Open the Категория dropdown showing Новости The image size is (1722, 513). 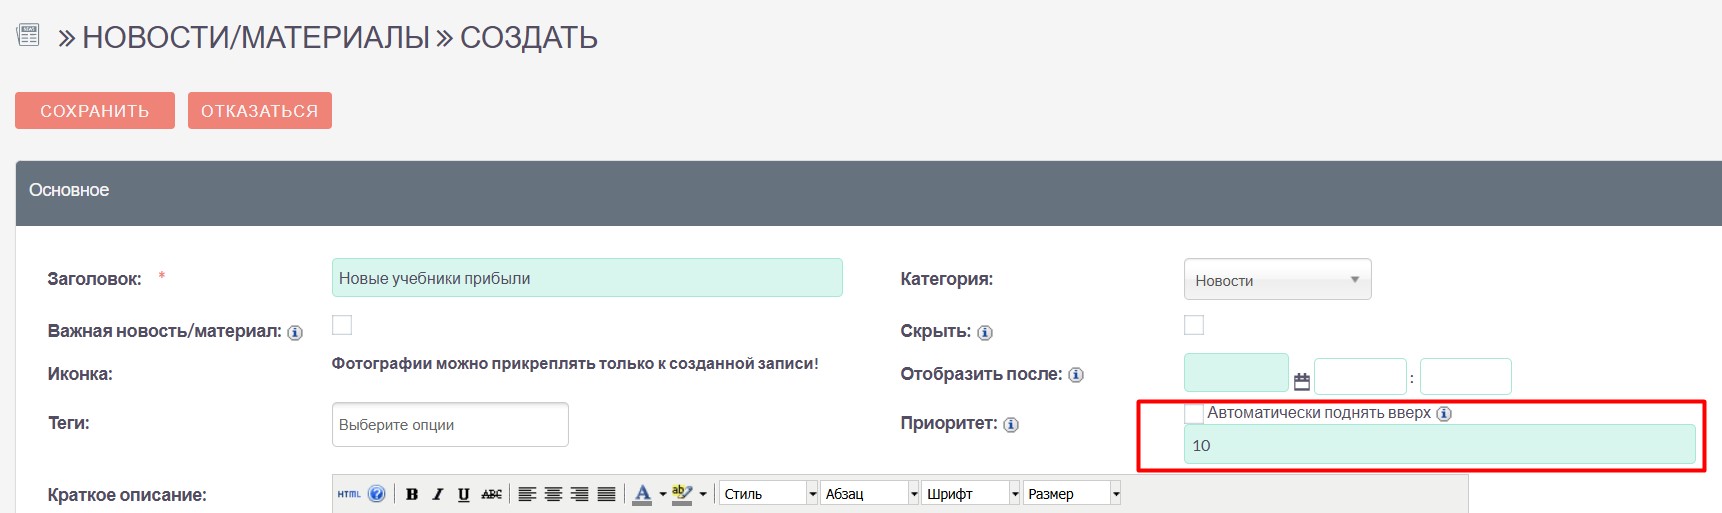point(1277,280)
